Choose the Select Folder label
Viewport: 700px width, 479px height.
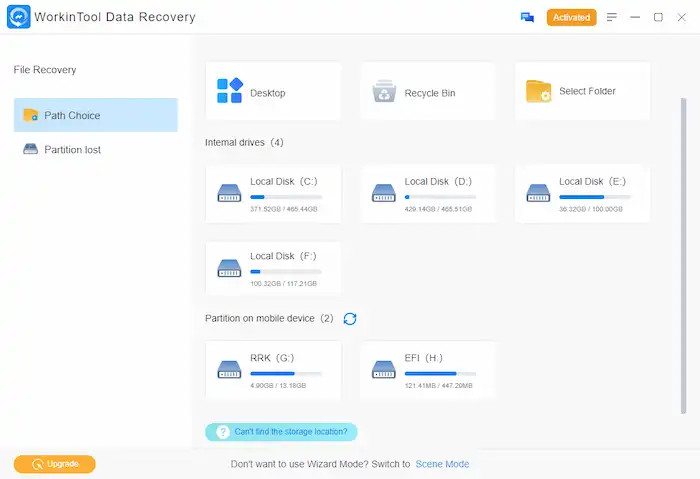587,91
